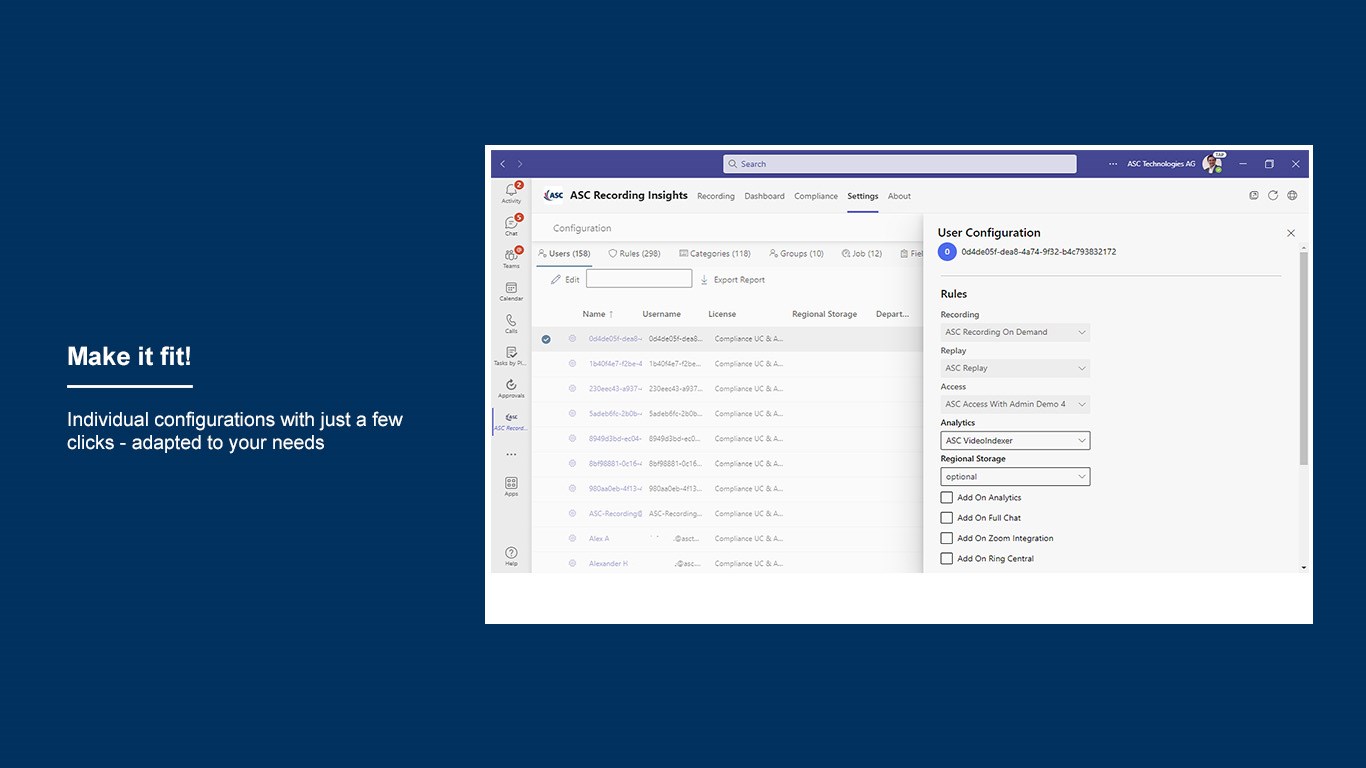The height and width of the screenshot is (768, 1366).
Task: Click the Username column header
Action: tap(661, 314)
